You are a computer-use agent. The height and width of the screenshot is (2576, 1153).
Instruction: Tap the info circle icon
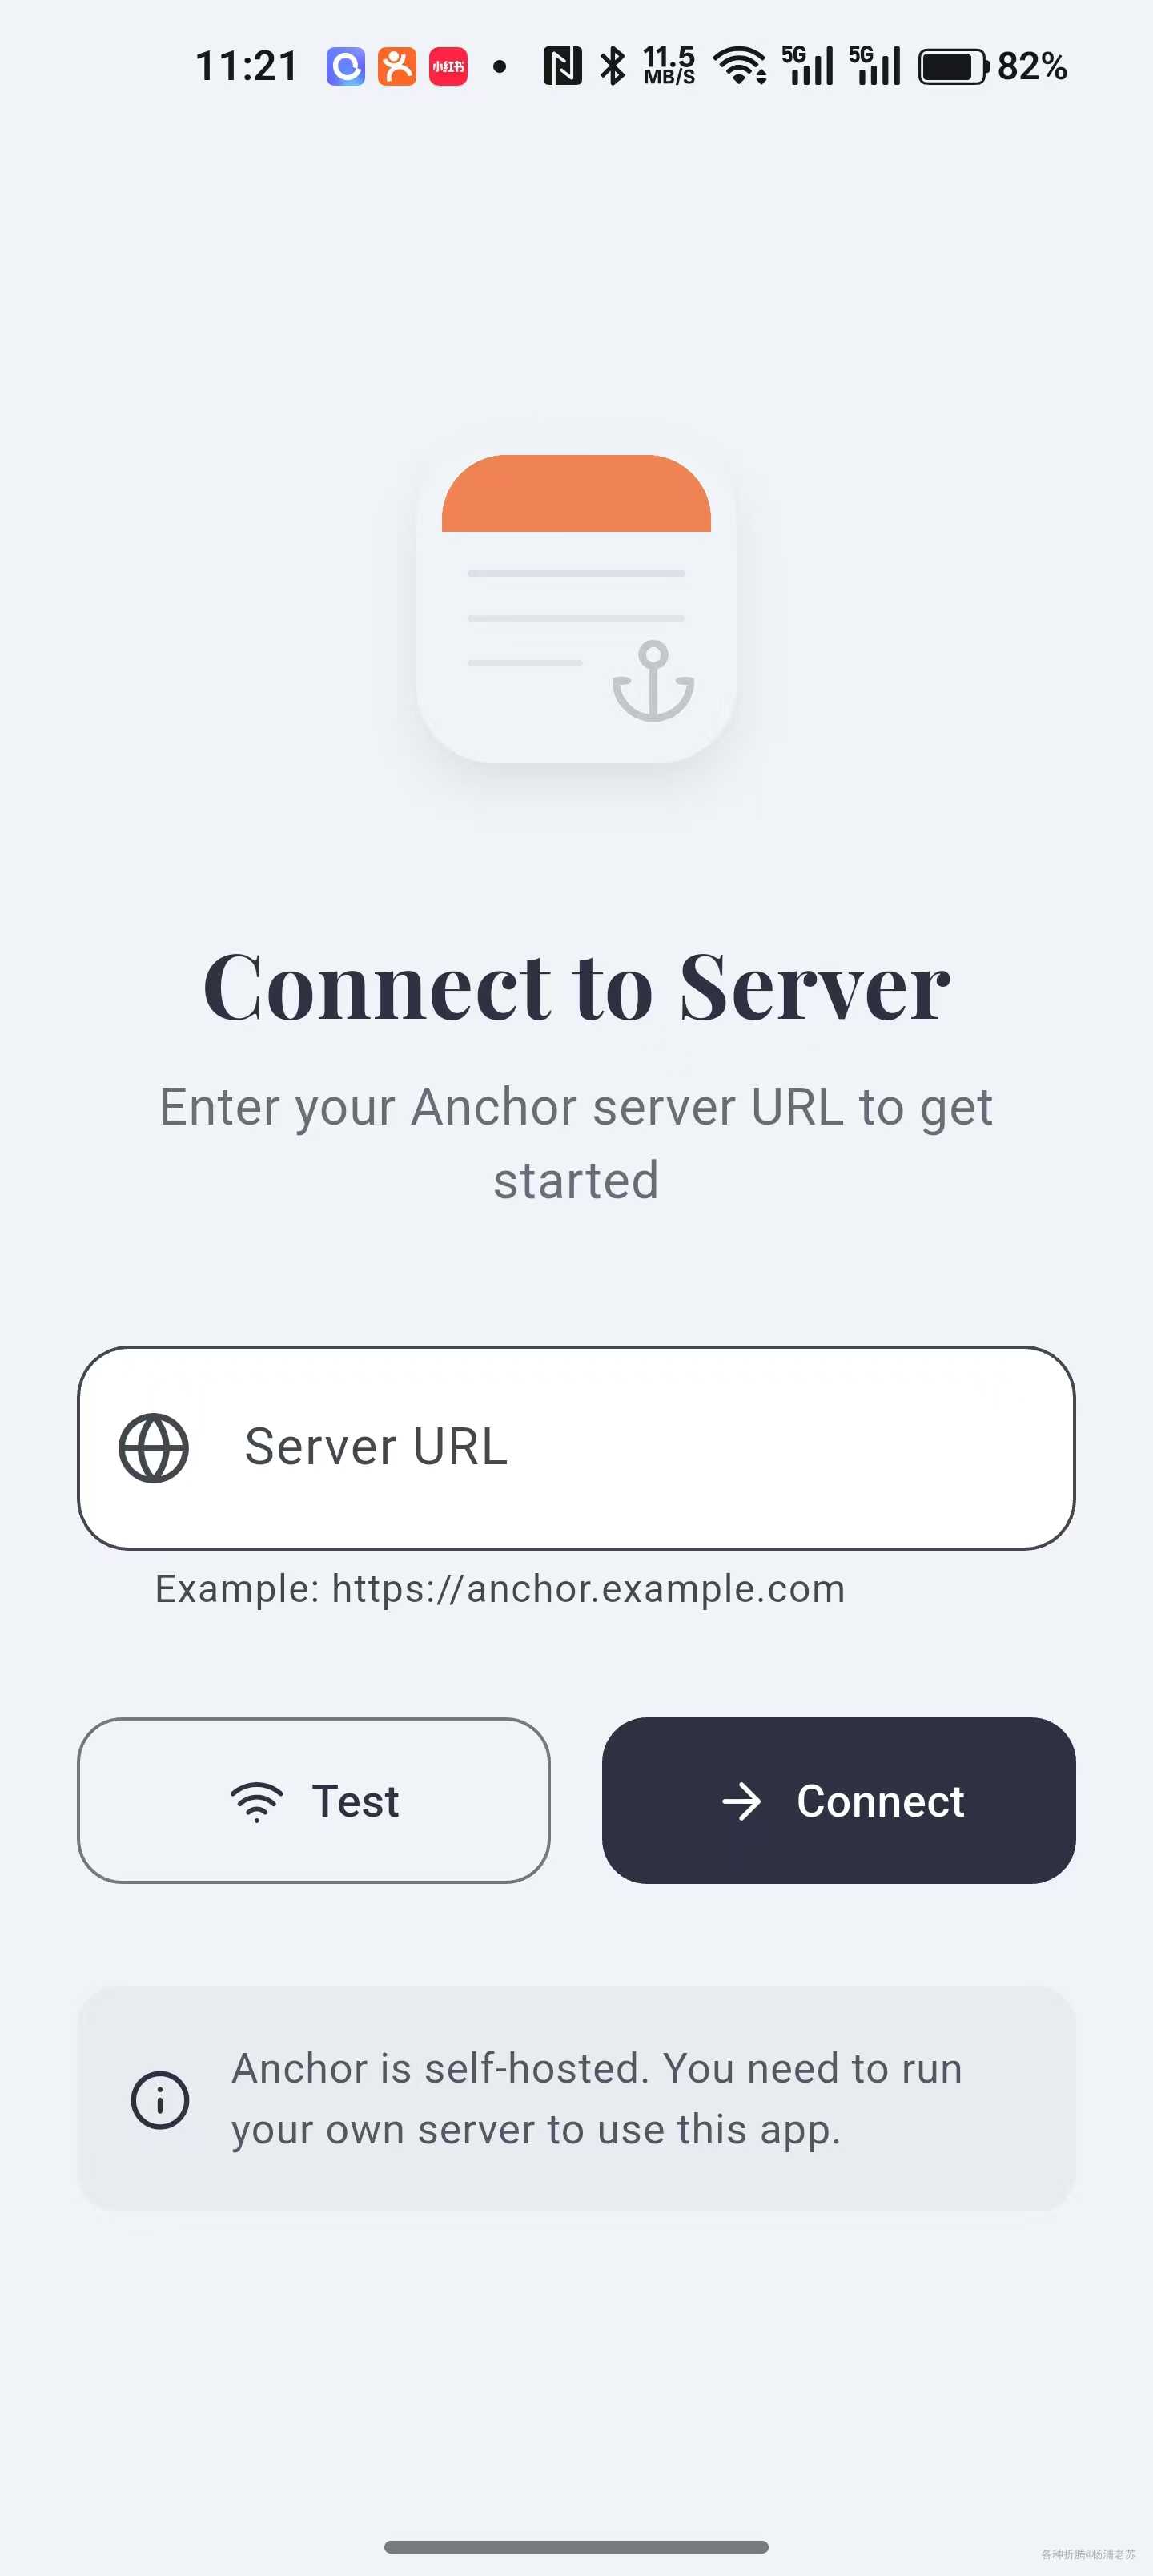click(160, 2099)
